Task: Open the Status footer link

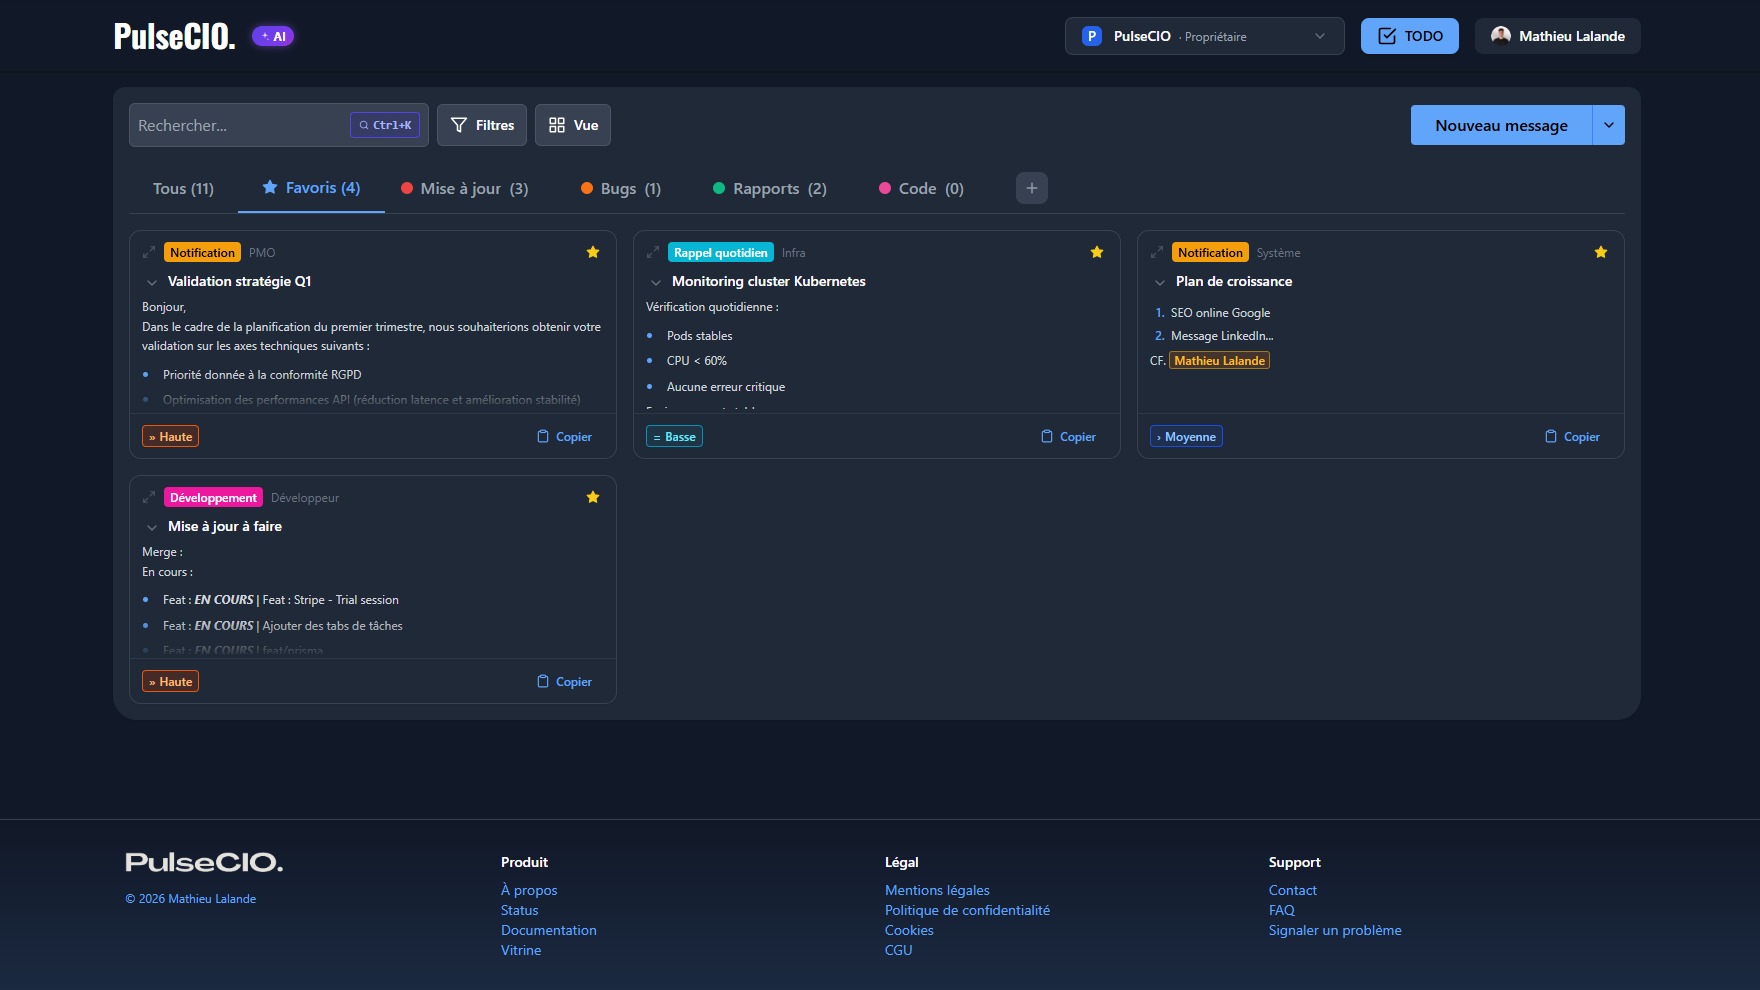Action: pyautogui.click(x=519, y=910)
